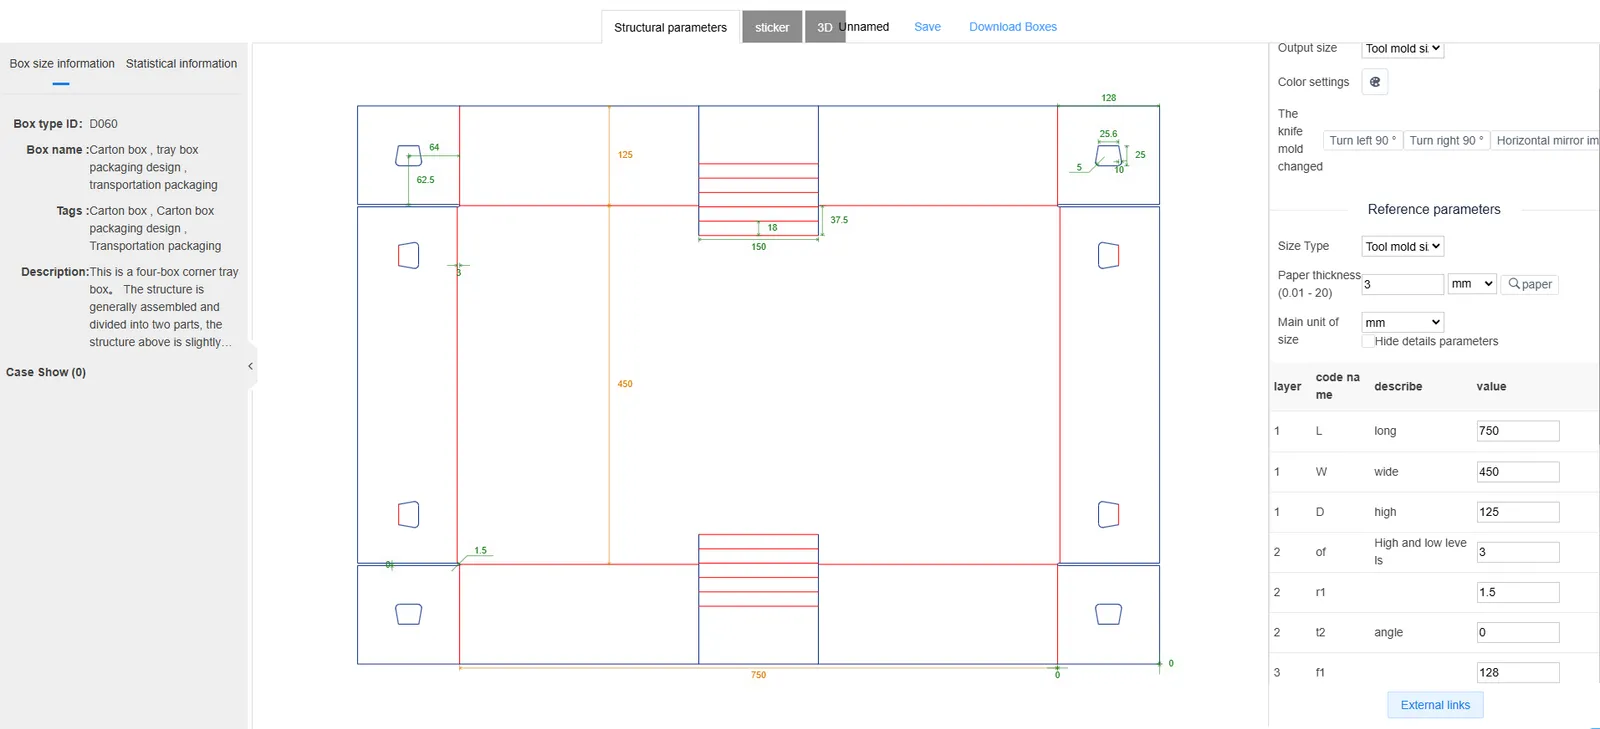Click the orange 125 height dimension label
1600x729 pixels.
click(x=625, y=155)
